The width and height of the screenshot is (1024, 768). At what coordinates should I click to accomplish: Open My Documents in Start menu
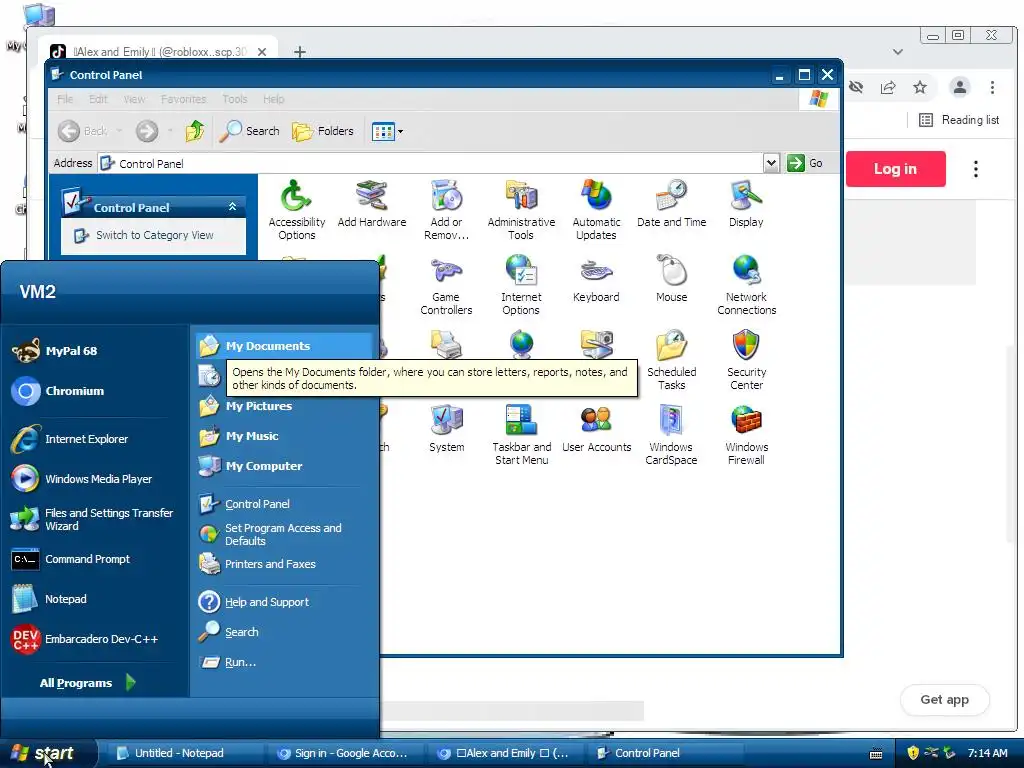click(x=283, y=345)
